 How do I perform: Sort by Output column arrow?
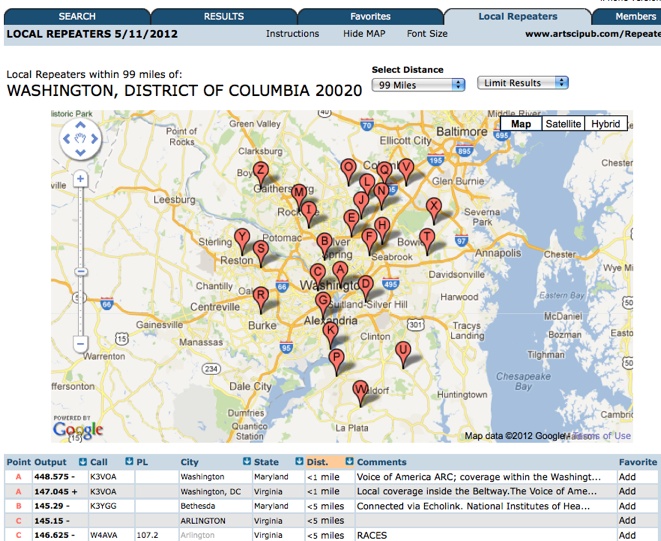coord(82,461)
